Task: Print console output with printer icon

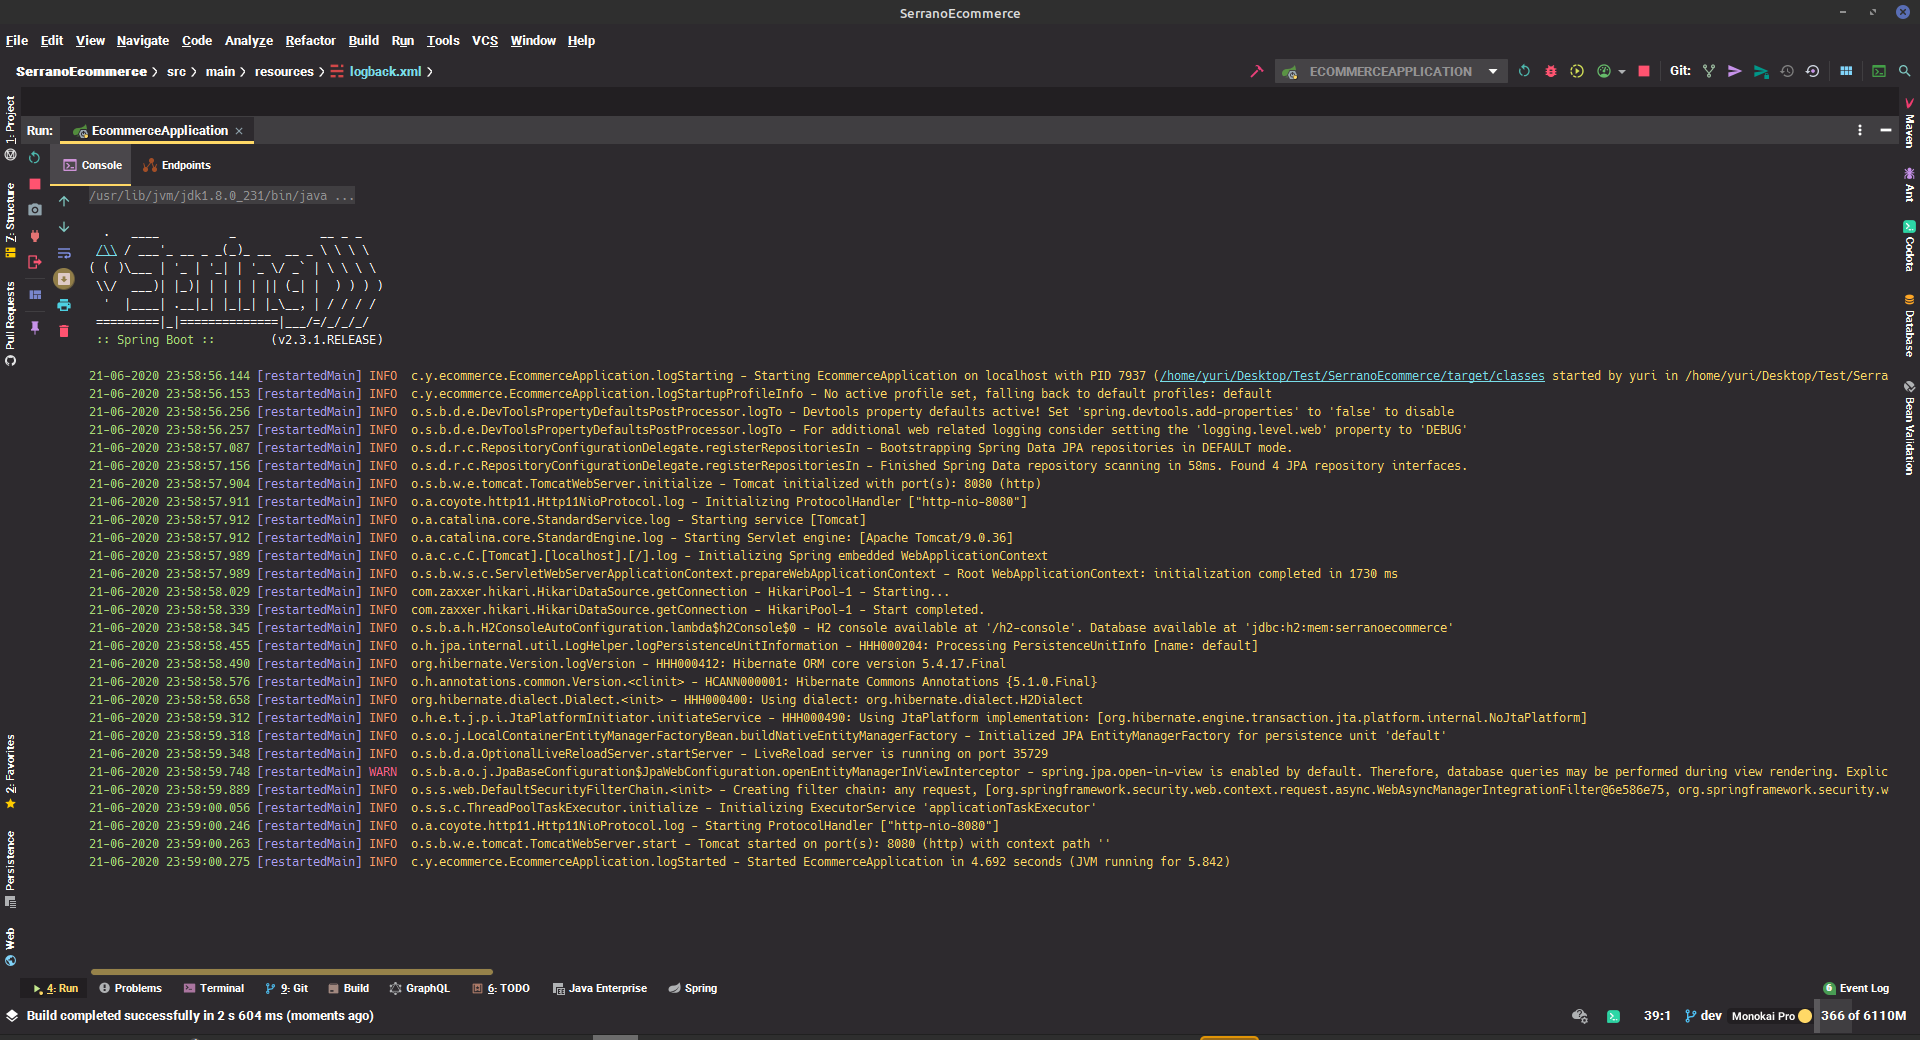Action: [x=64, y=305]
